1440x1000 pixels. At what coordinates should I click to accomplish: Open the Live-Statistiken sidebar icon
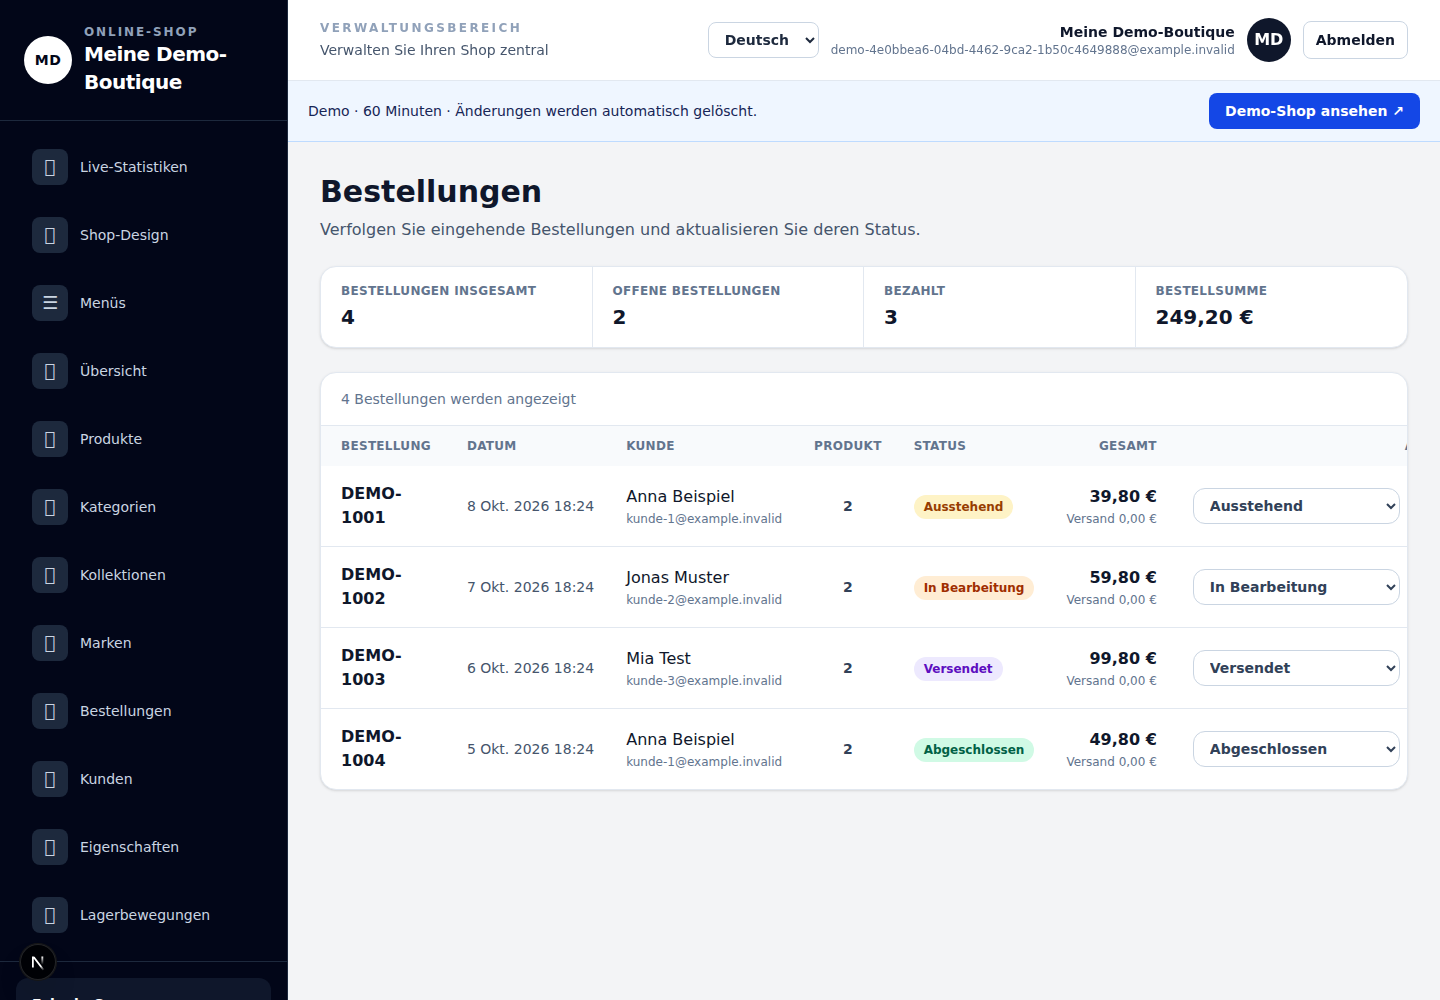[x=50, y=167]
